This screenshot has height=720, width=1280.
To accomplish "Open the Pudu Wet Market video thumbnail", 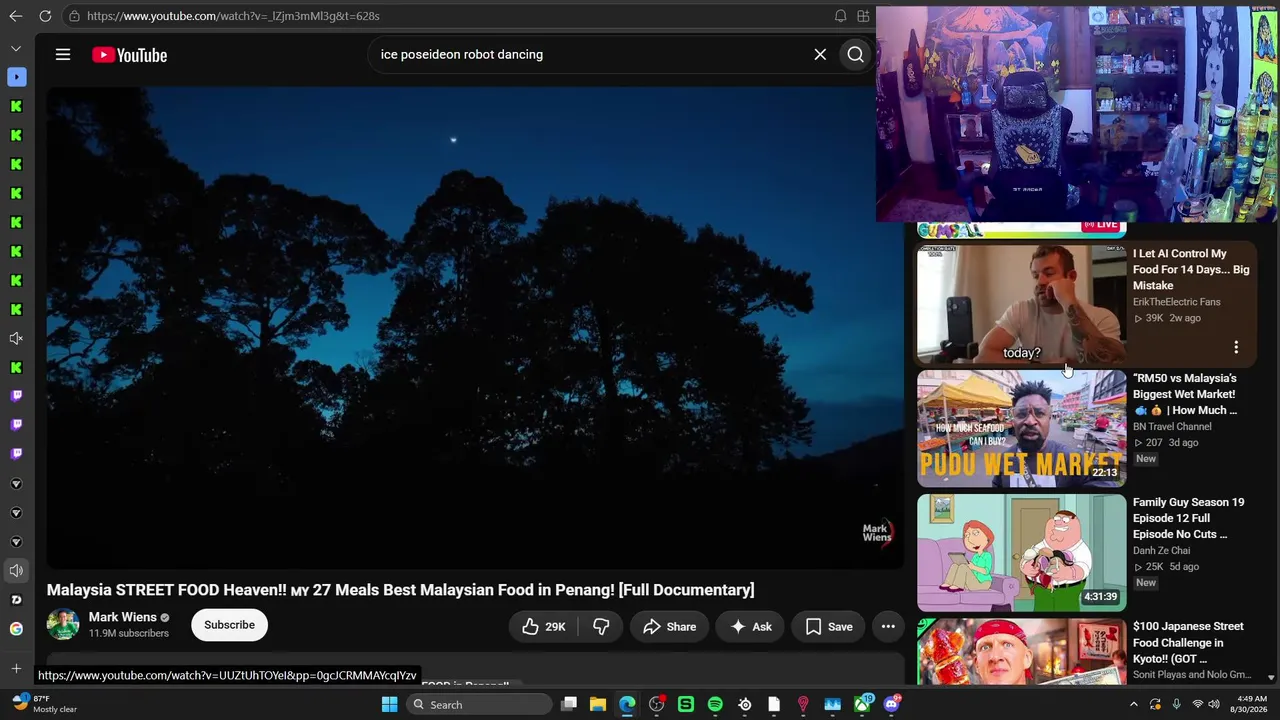I will click(x=1021, y=429).
